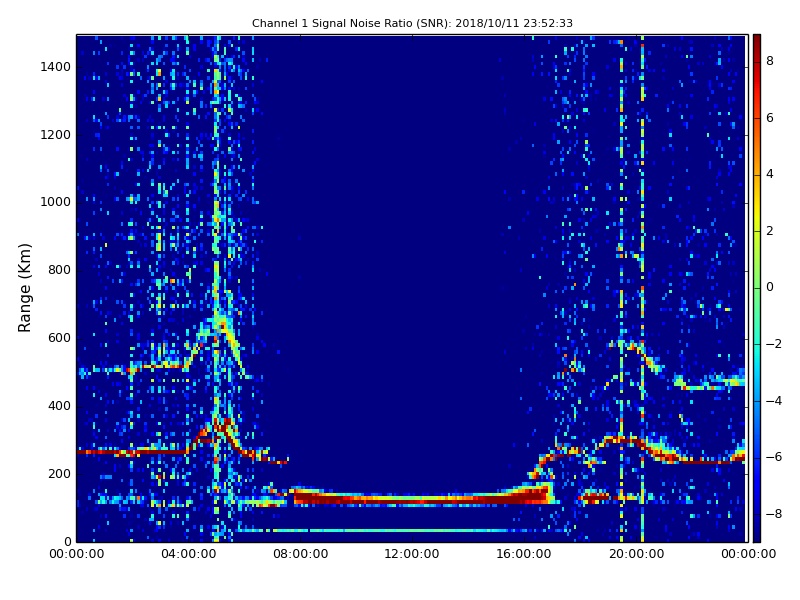The height and width of the screenshot is (600, 800).
Task: Click the 04:00:00 time axis label
Action: 188,554
